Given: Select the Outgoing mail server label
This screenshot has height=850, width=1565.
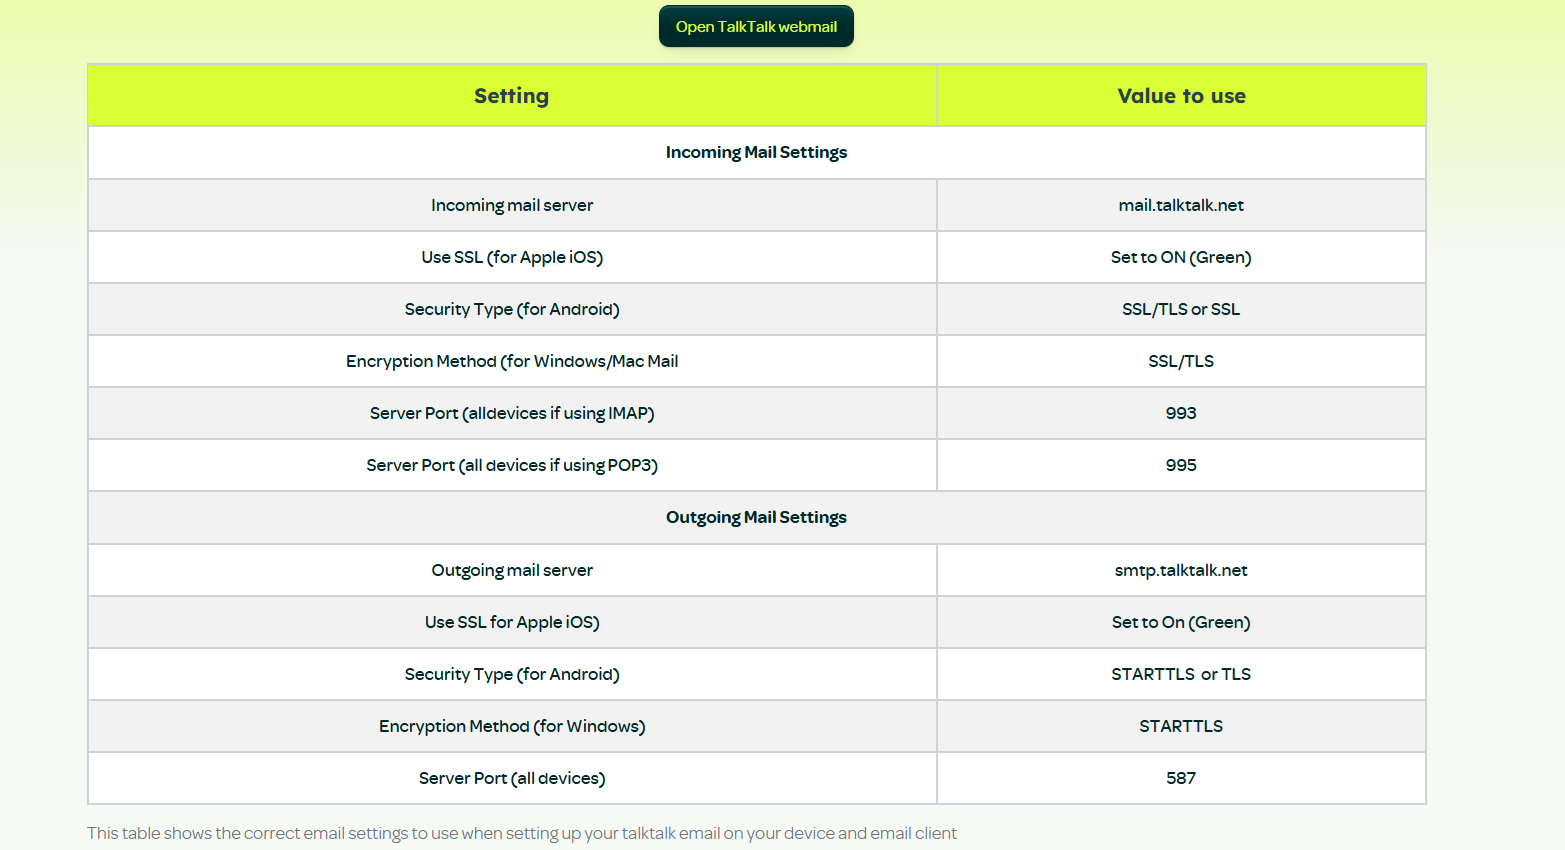Looking at the screenshot, I should pyautogui.click(x=511, y=570).
